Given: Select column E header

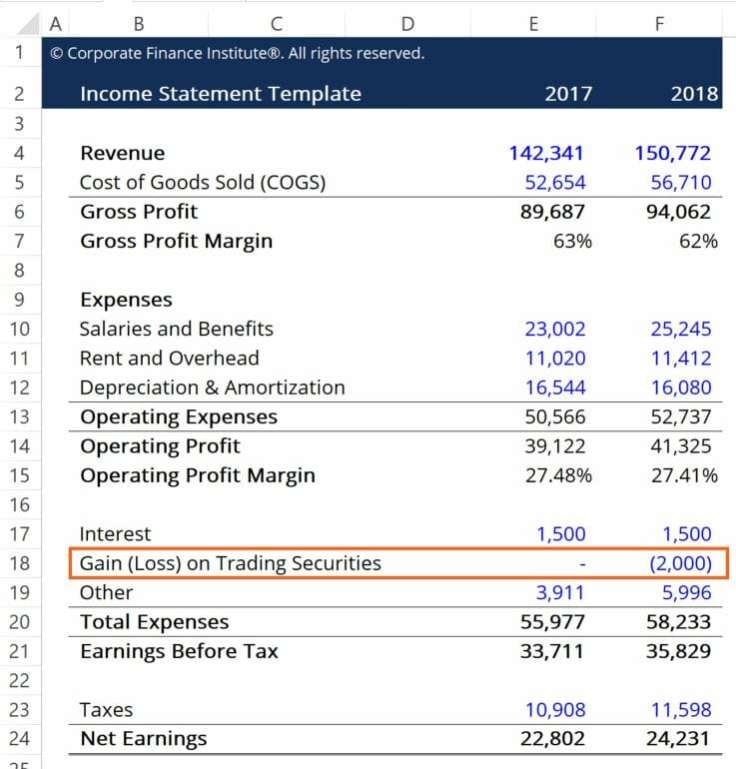Looking at the screenshot, I should click(533, 24).
